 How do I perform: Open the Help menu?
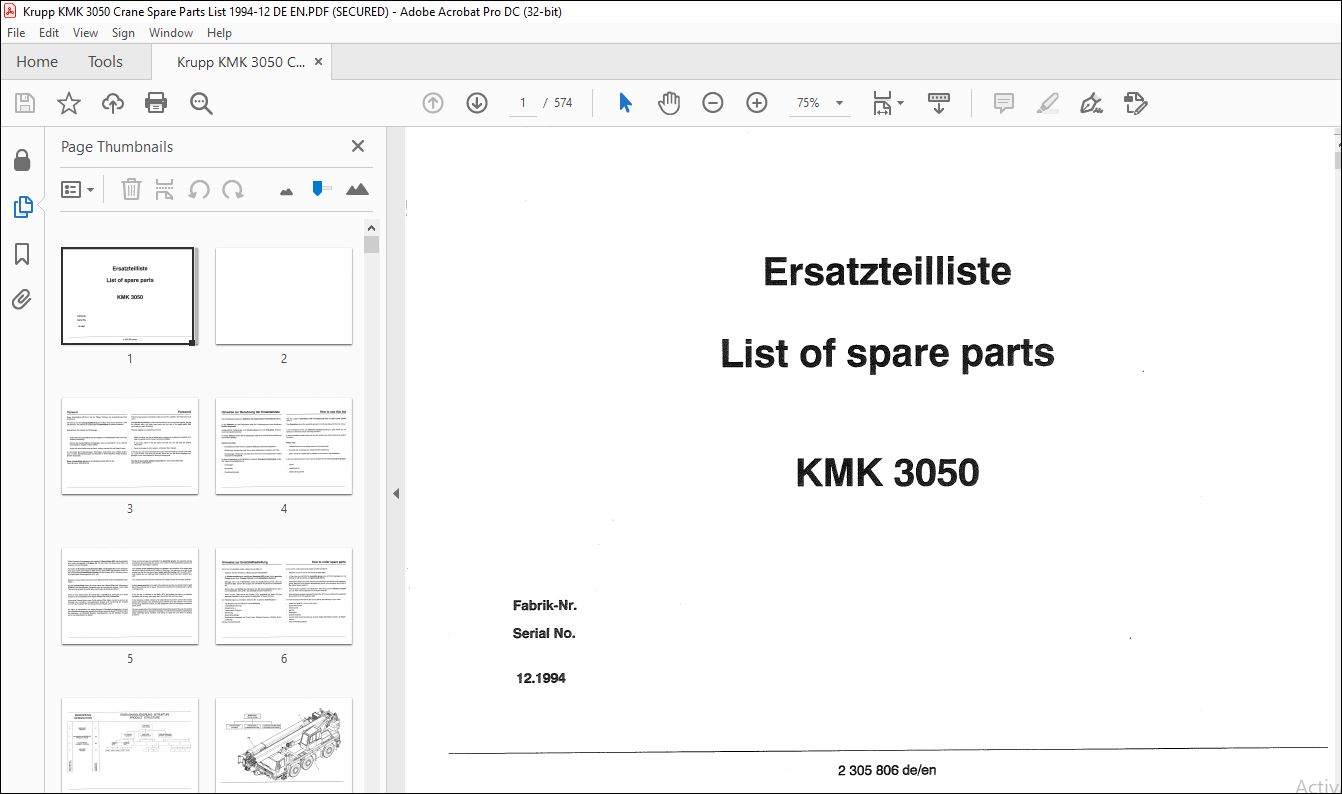pyautogui.click(x=219, y=33)
